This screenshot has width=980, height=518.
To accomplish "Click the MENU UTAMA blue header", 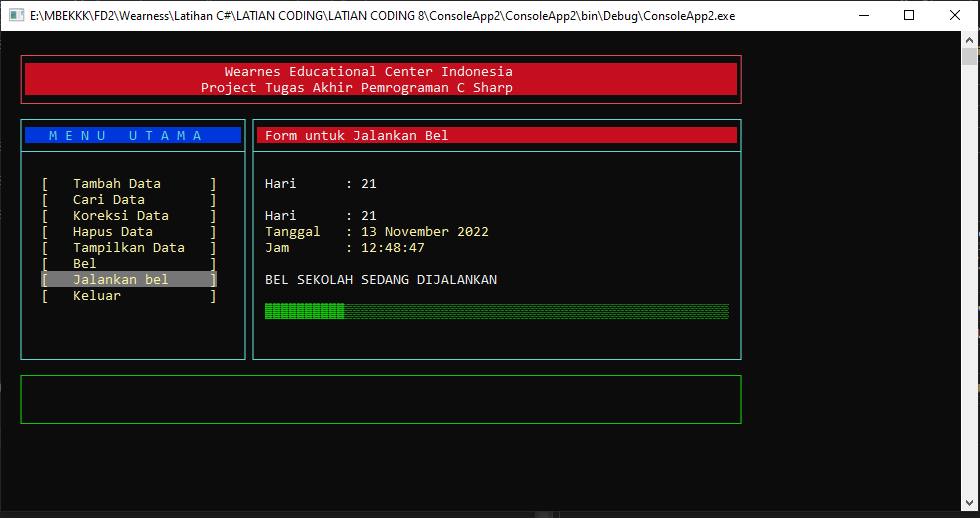I will (133, 135).
